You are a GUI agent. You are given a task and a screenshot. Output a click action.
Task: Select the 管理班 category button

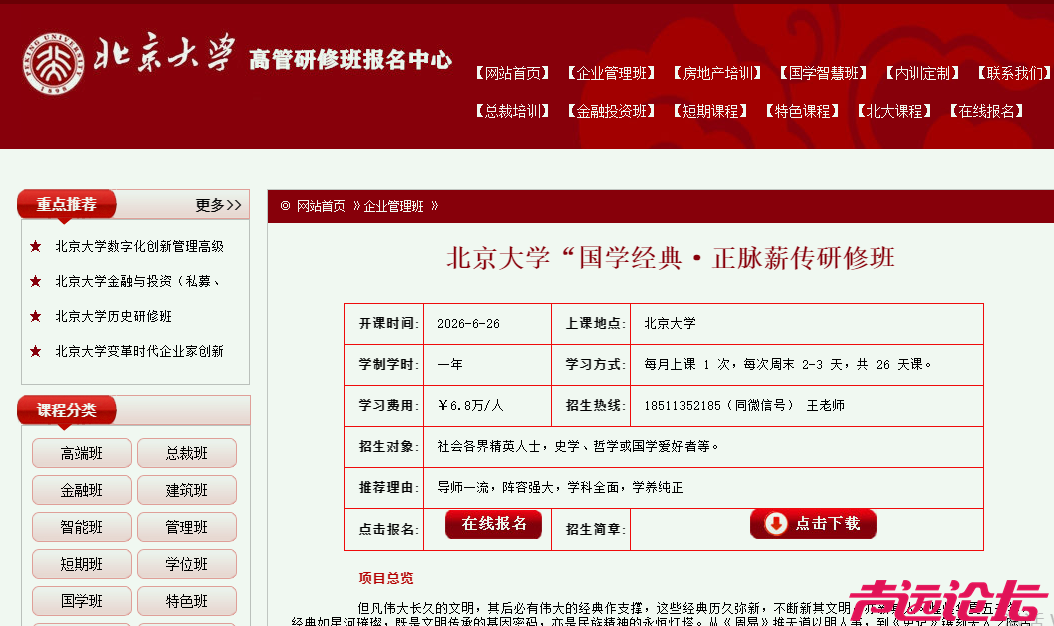click(187, 527)
